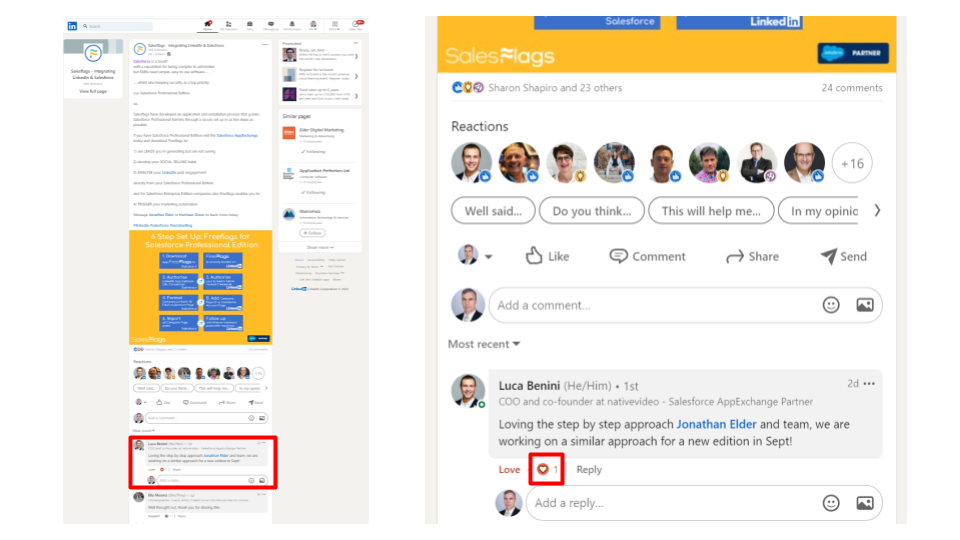The height and width of the screenshot is (540, 960).
Task: Click photo icon in enlarged Add a reply box
Action: (864, 503)
